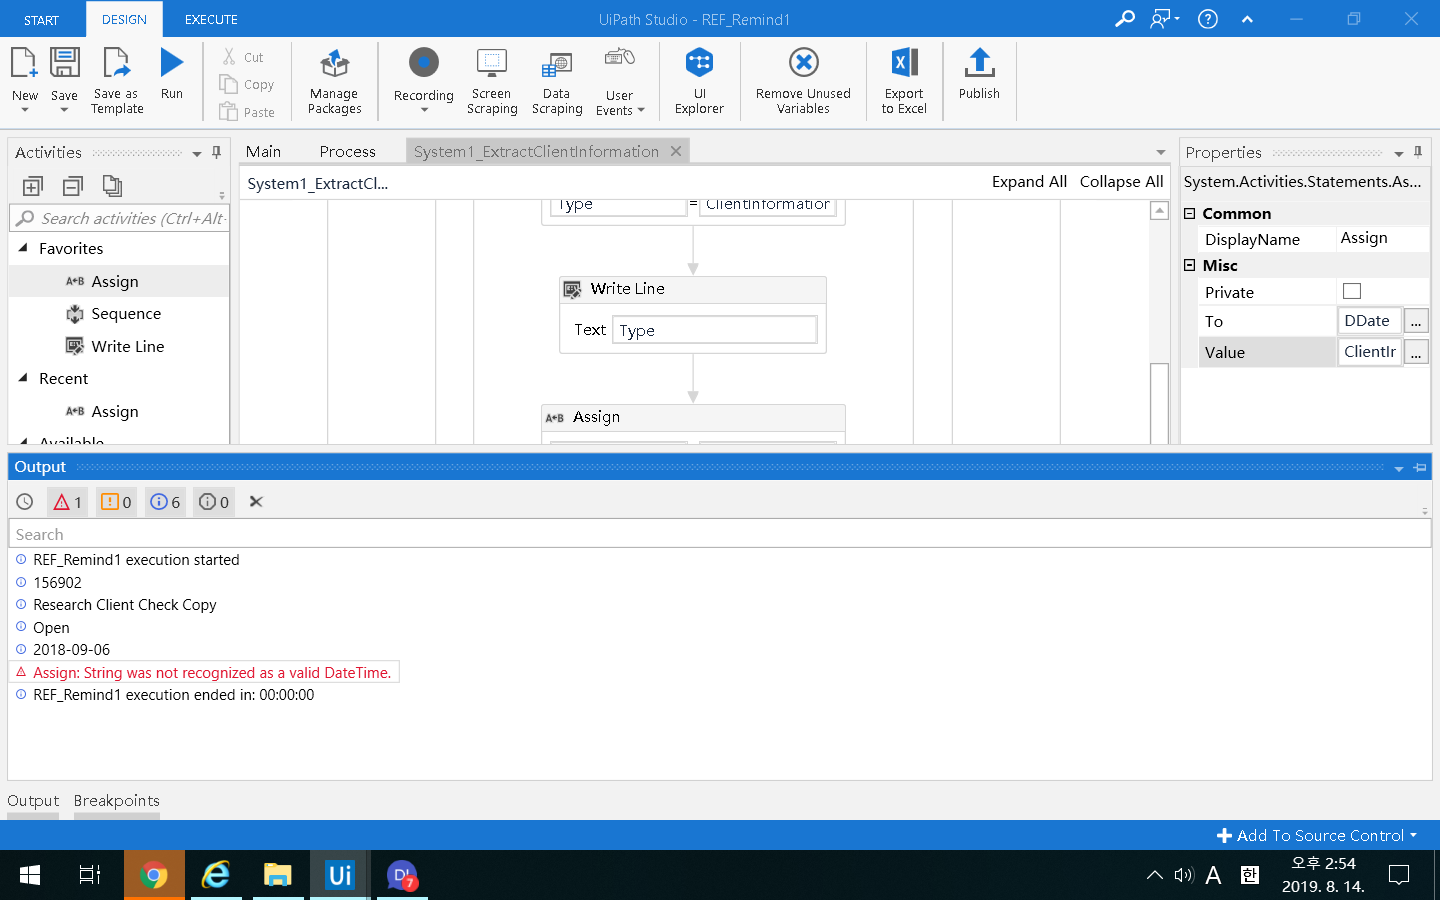Launch Data Scraping wizard

tap(557, 82)
